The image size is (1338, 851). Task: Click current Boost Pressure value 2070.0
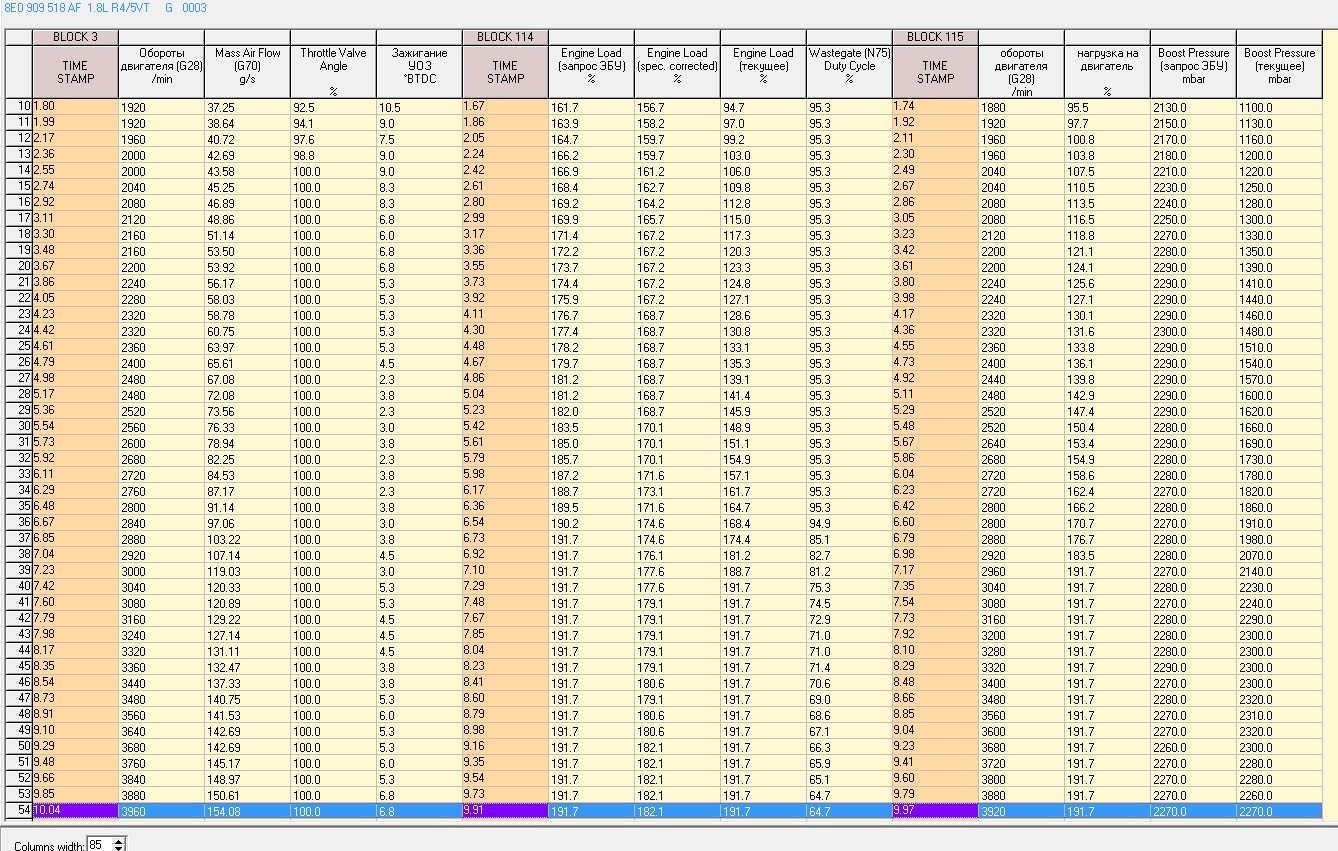(1279, 554)
